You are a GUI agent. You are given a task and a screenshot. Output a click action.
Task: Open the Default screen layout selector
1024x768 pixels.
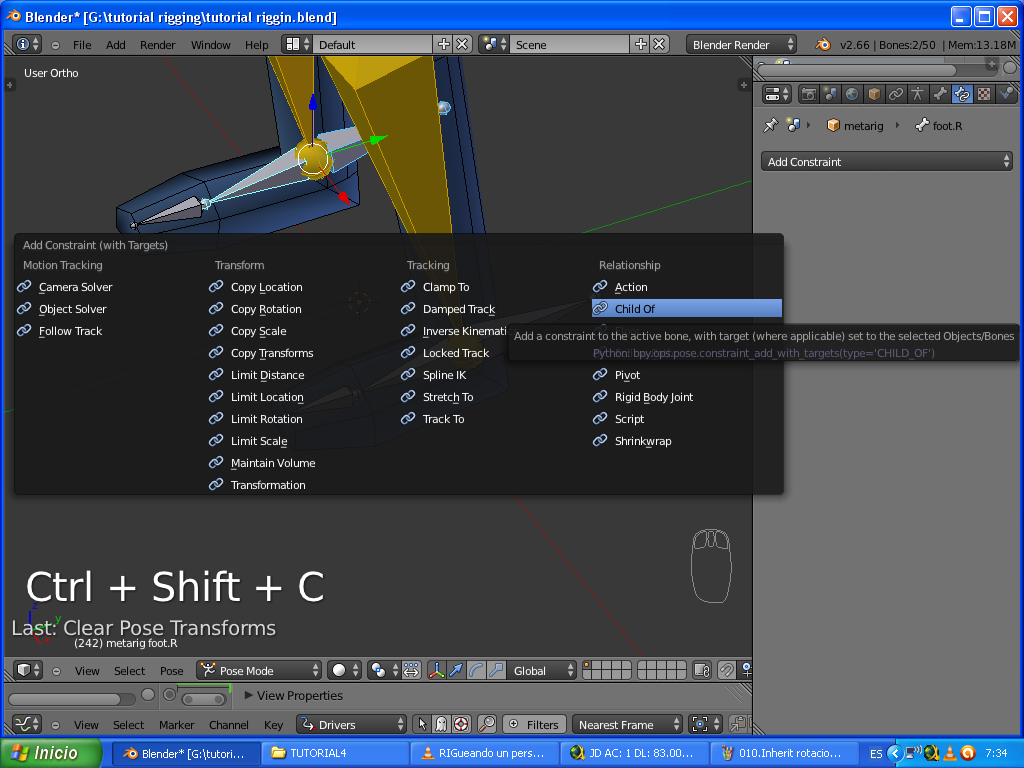tap(297, 44)
